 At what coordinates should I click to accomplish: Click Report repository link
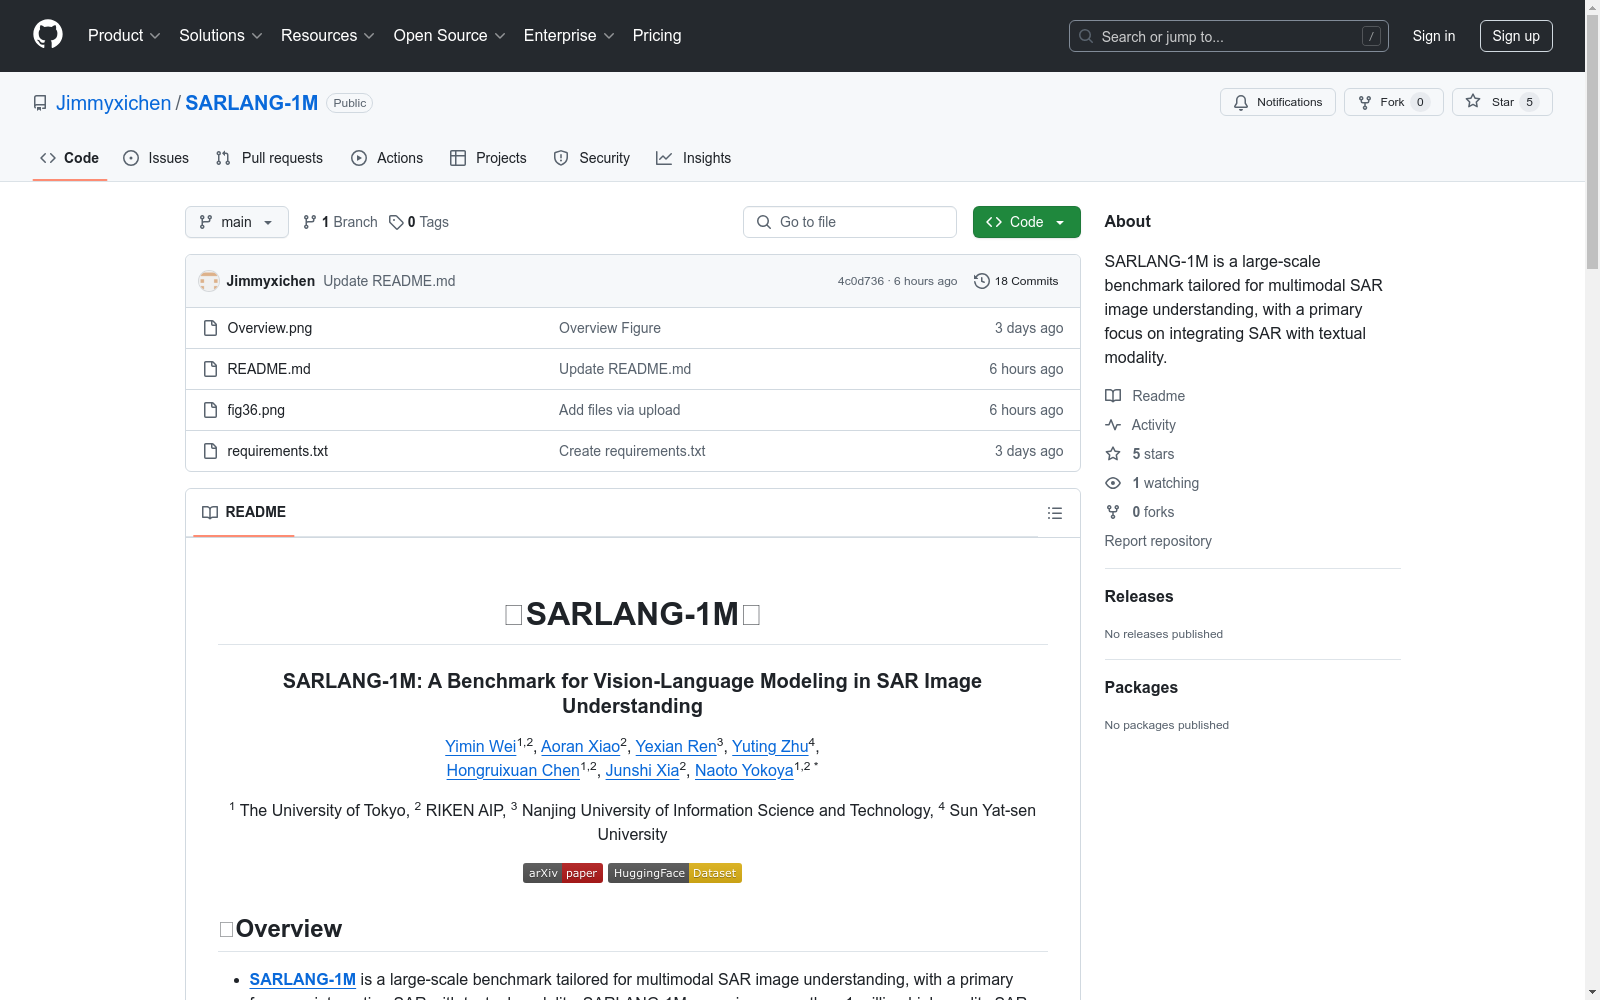1158,541
